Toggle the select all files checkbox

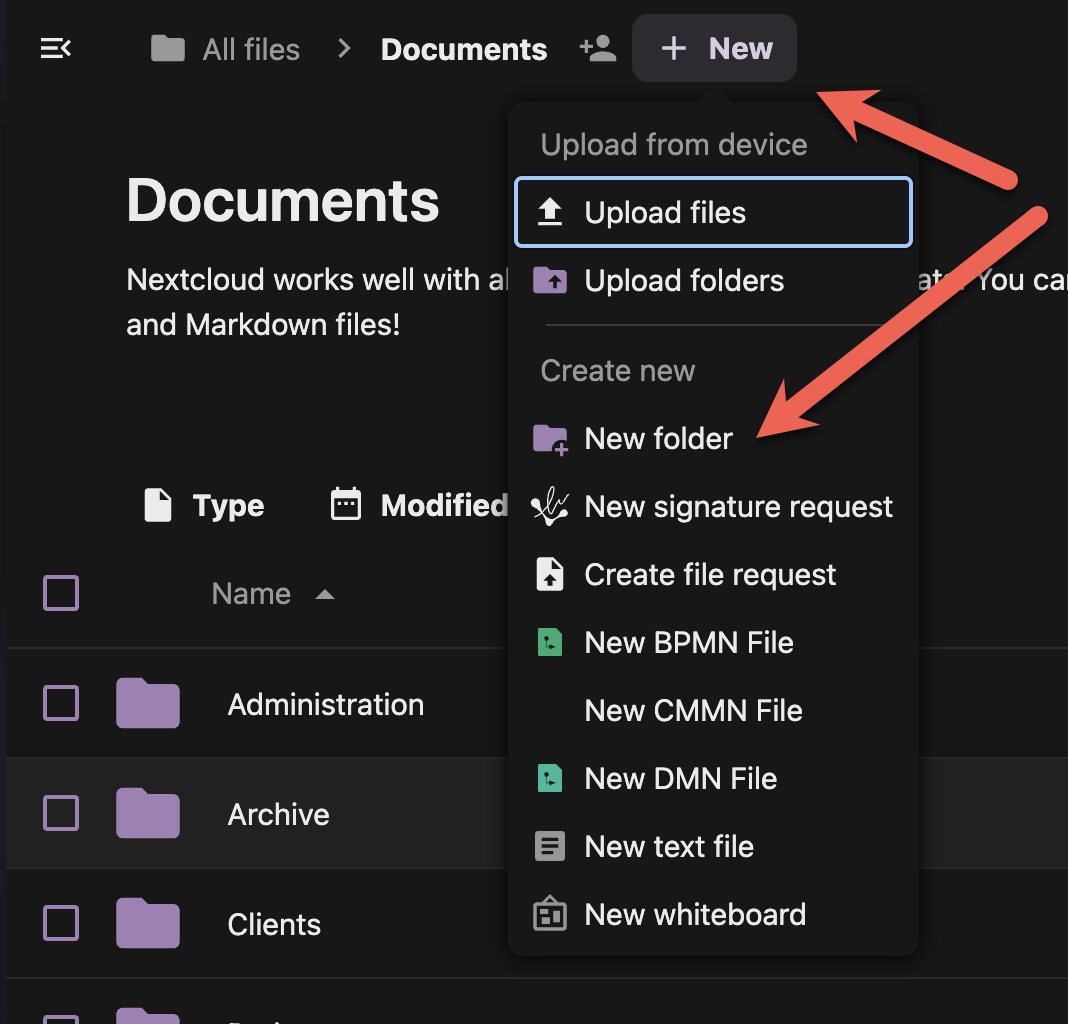[61, 594]
